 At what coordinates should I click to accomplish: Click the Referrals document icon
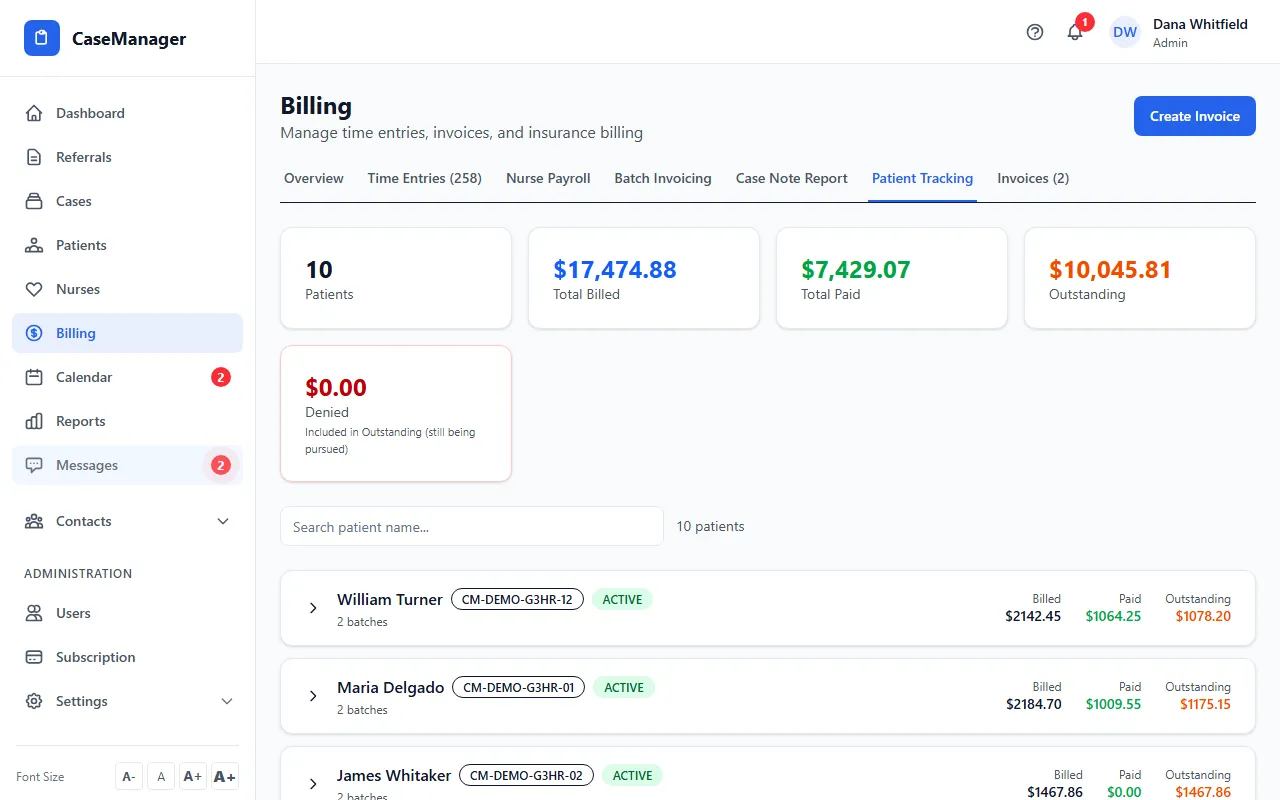pyautogui.click(x=34, y=157)
